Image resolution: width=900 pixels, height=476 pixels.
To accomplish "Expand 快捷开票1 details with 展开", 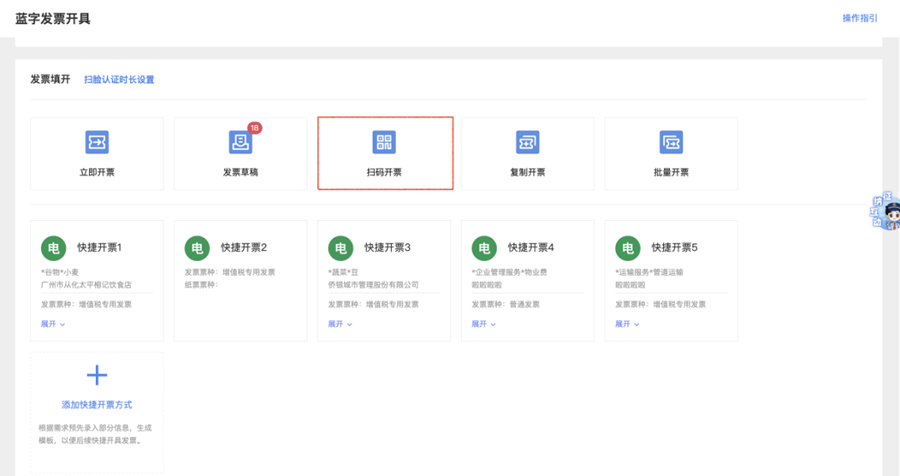I will (x=52, y=324).
